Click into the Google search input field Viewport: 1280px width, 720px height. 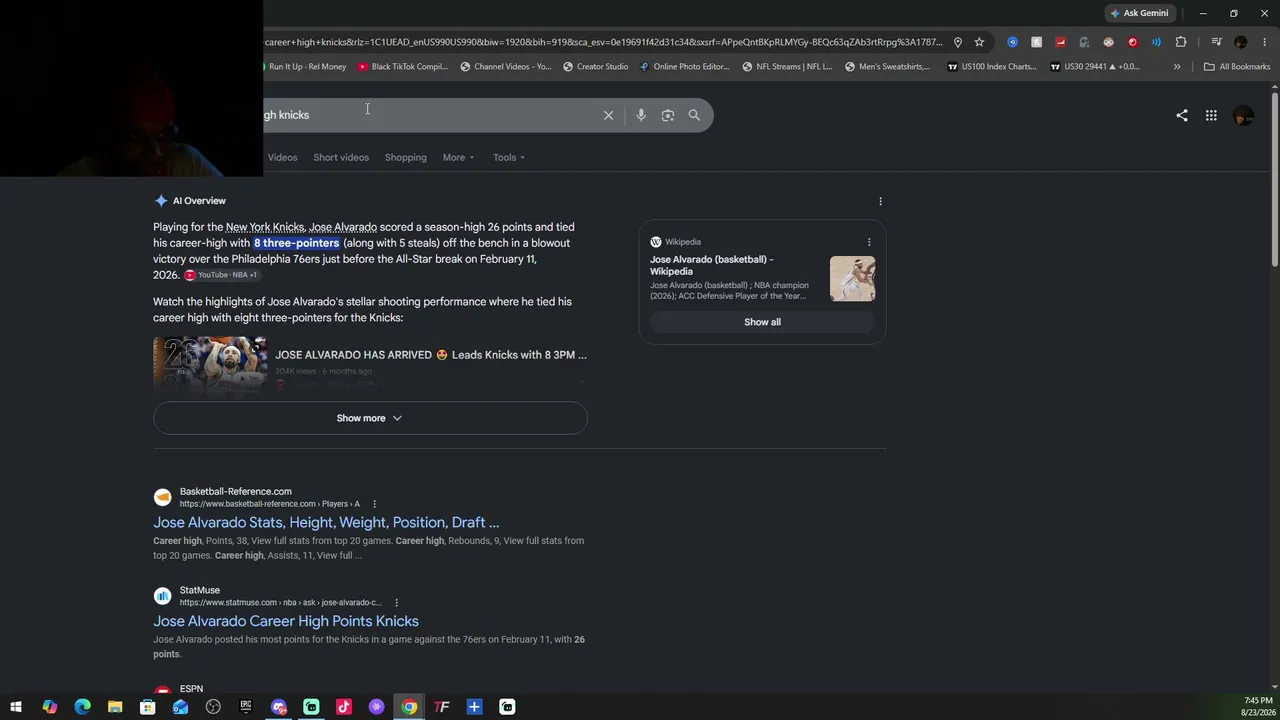click(430, 115)
